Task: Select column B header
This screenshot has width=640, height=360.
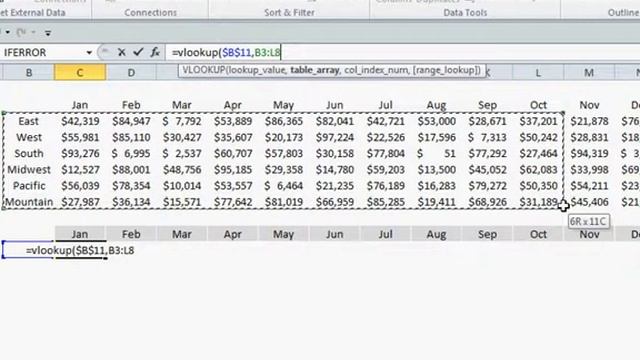Action: [29, 73]
